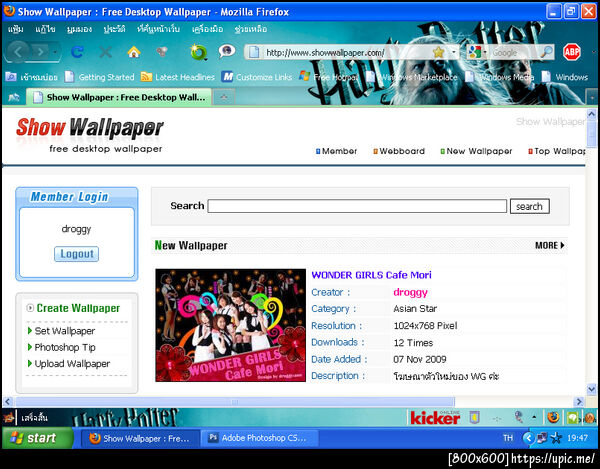
Task: Click the Logout button
Action: [x=77, y=254]
